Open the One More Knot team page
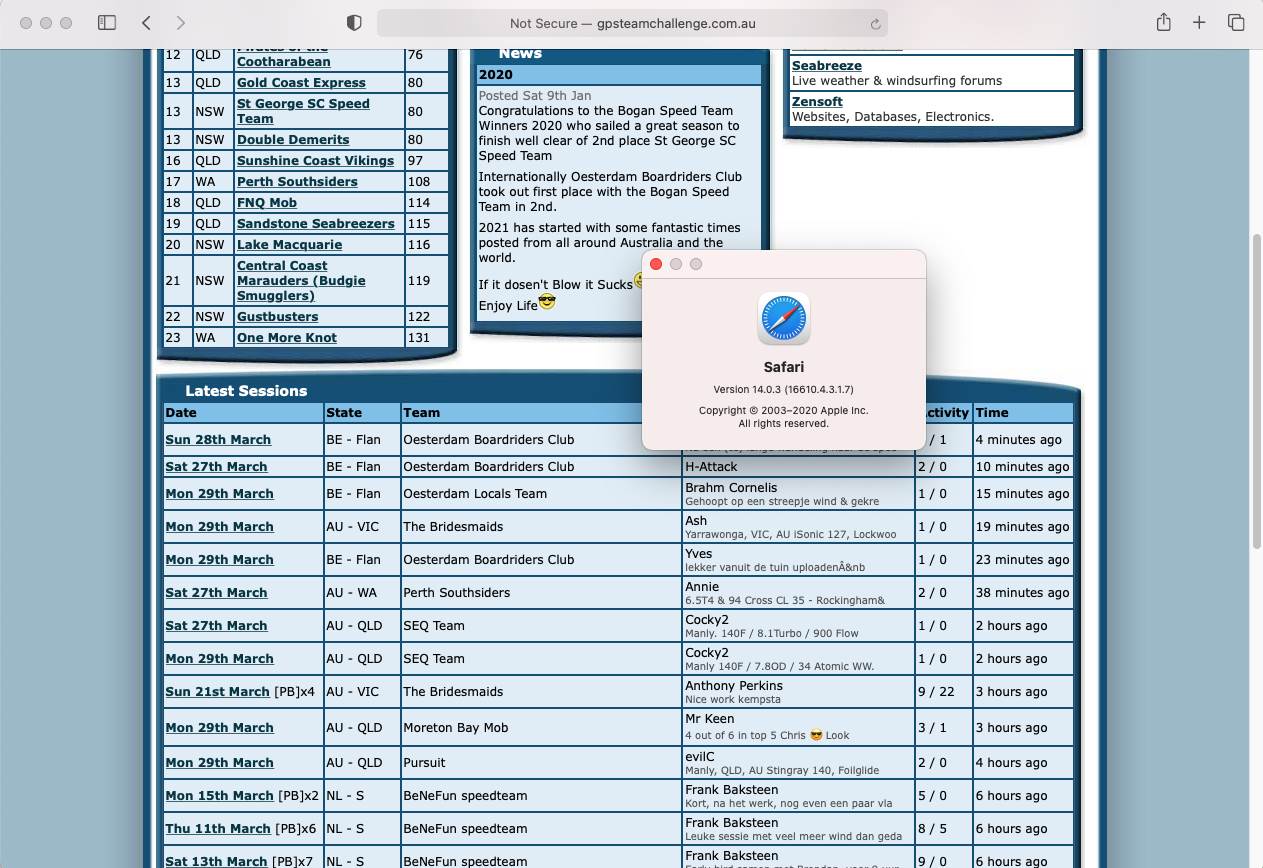Image resolution: width=1263 pixels, height=868 pixels. (287, 337)
